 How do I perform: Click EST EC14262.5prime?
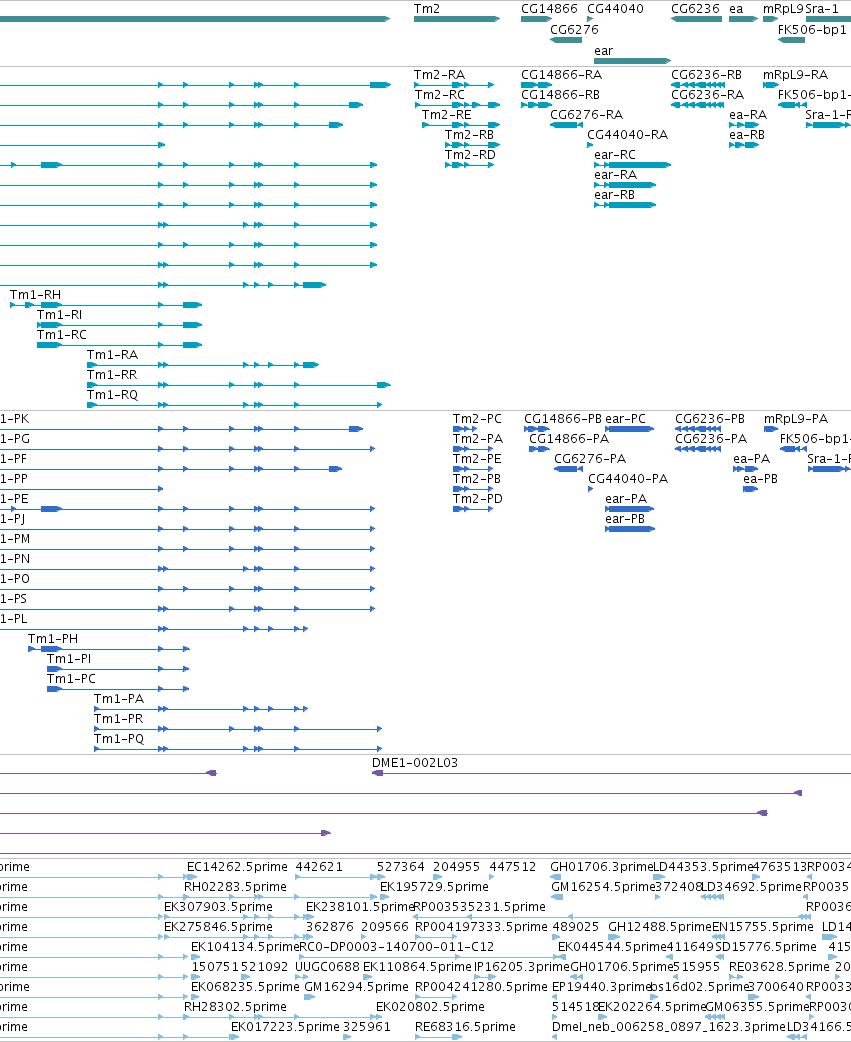[237, 867]
